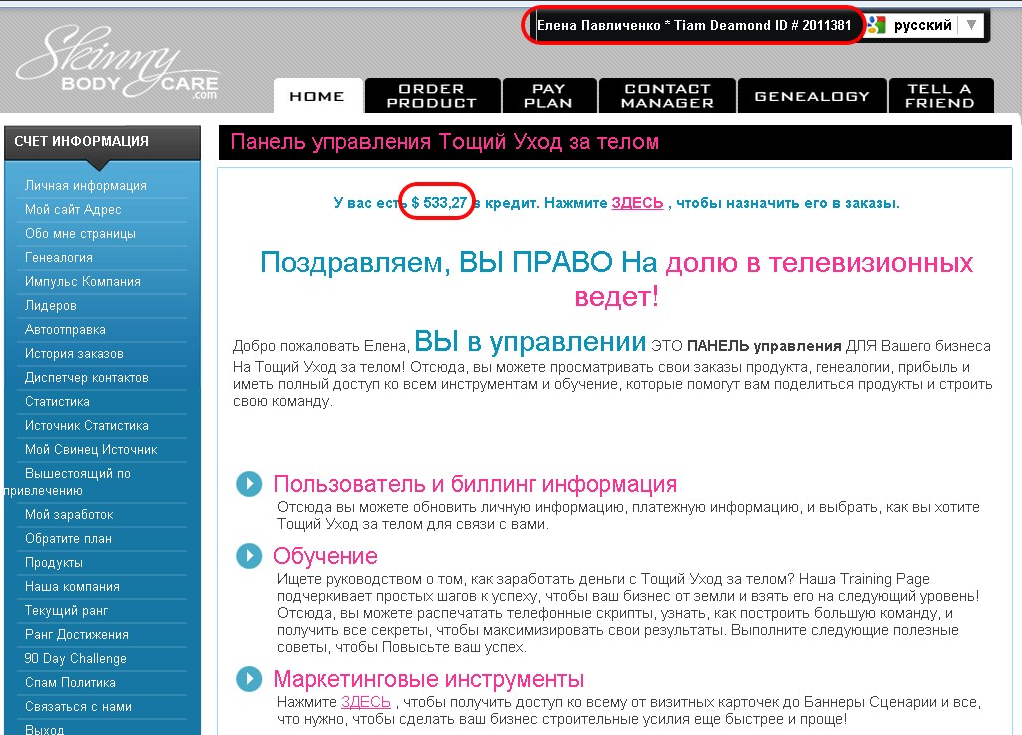Click the Skinny Body Care logo
1022x735 pixels.
coord(117,63)
